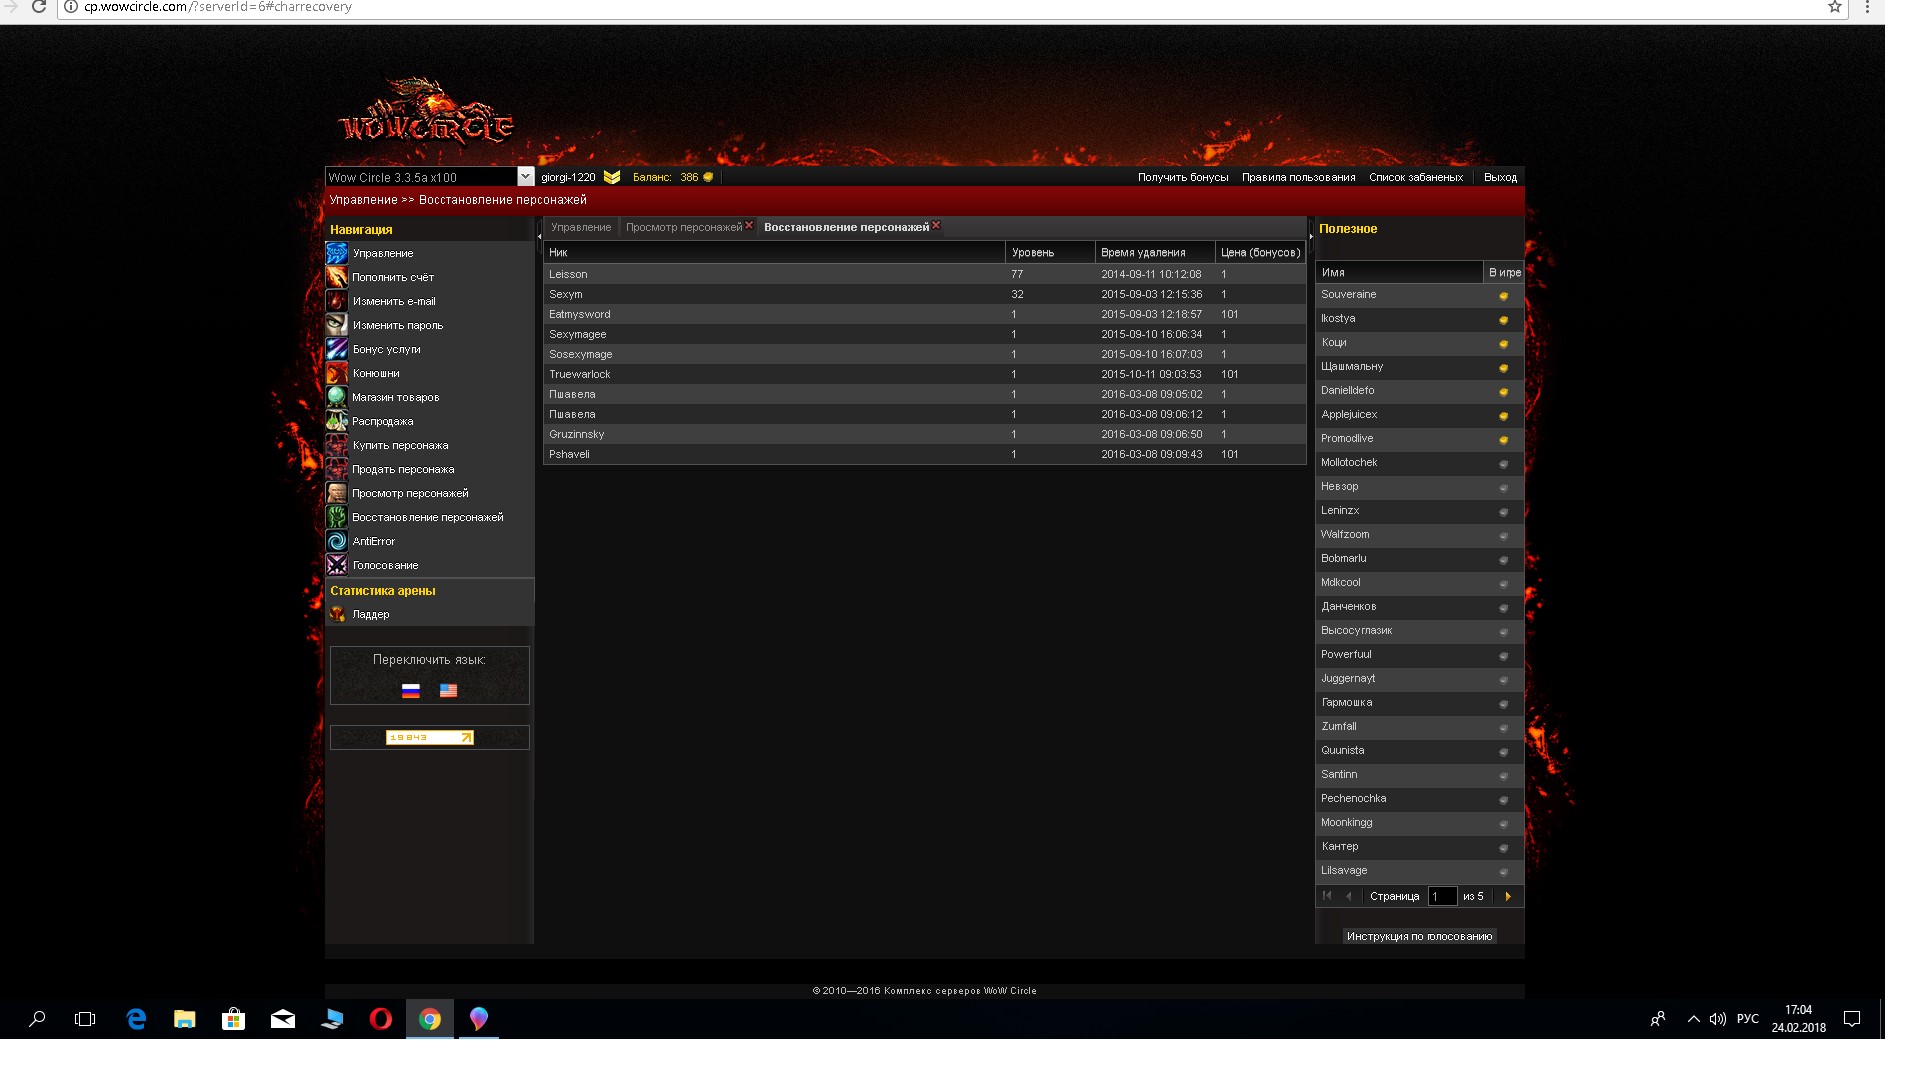Open the Opera browser from the taskbar
This screenshot has height=1080, width=1920.
(380, 1019)
